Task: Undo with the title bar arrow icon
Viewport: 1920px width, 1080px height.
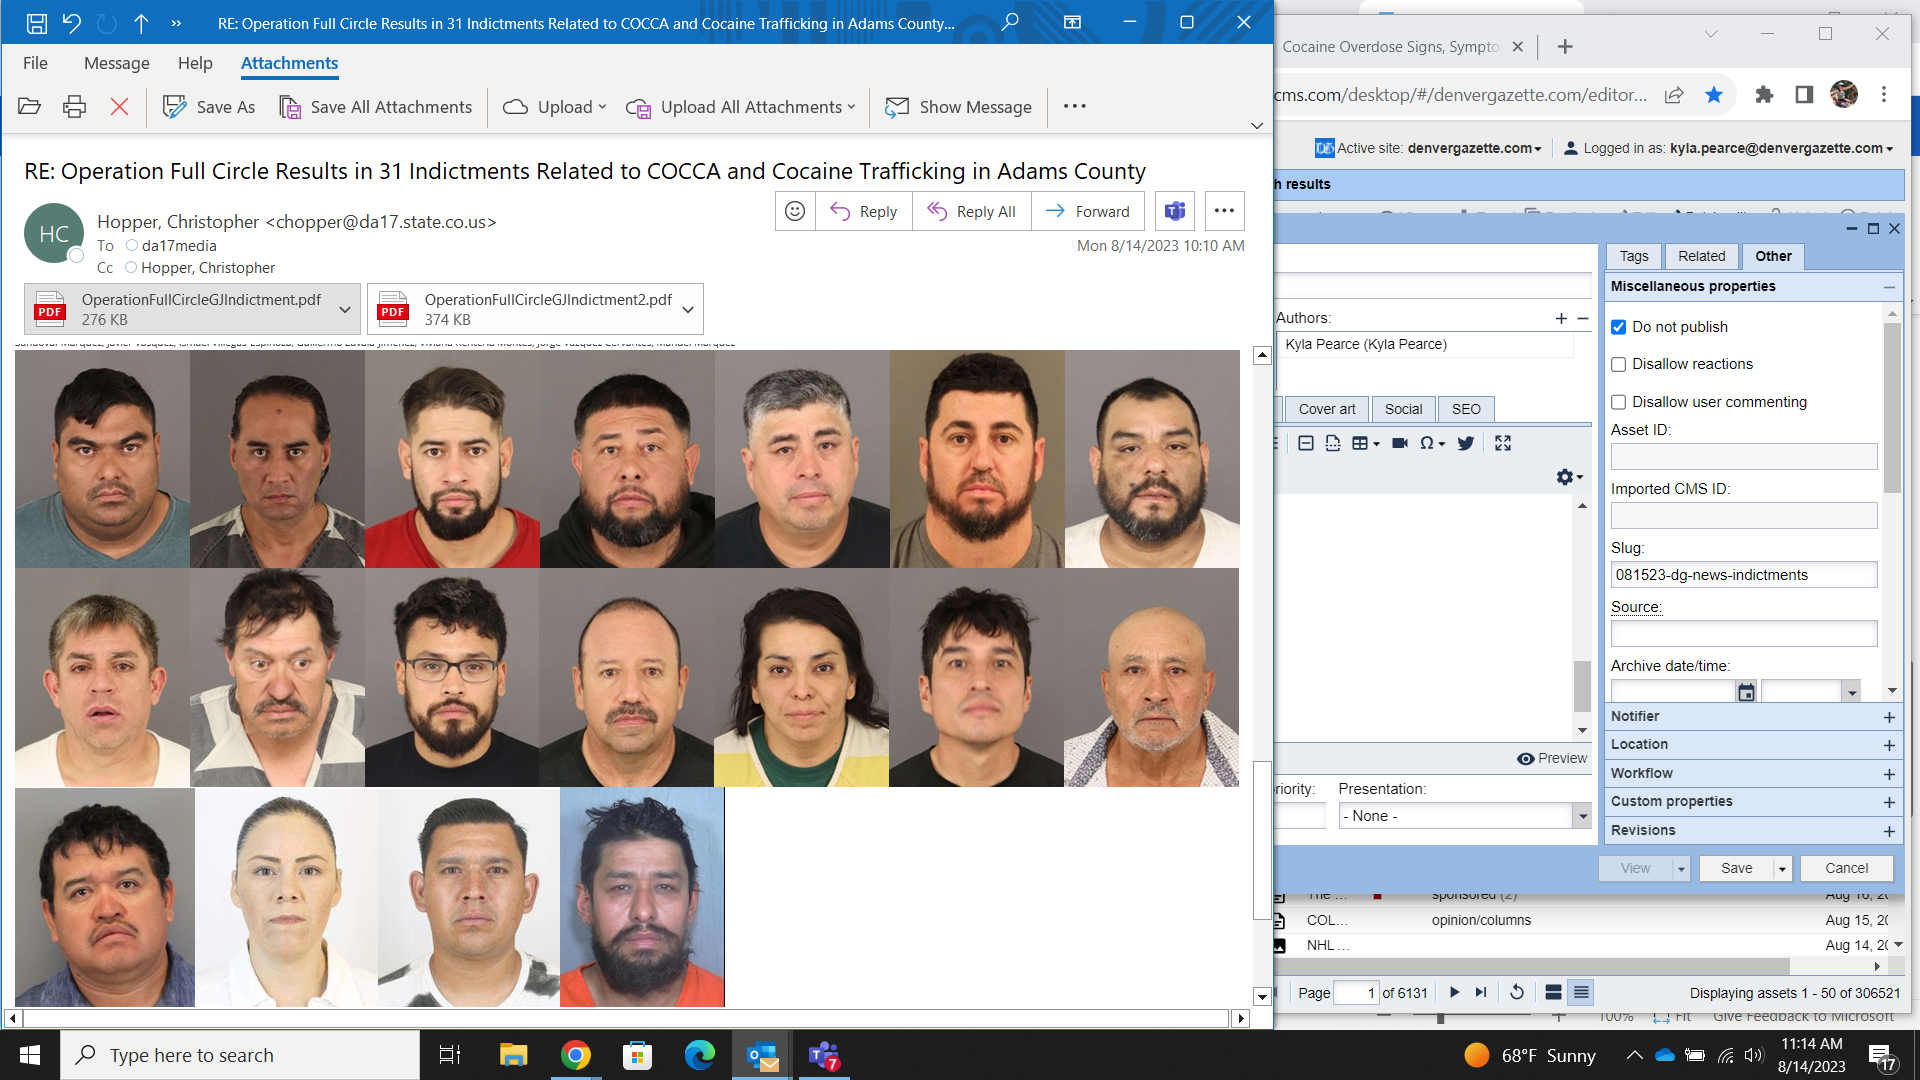Action: (x=71, y=22)
